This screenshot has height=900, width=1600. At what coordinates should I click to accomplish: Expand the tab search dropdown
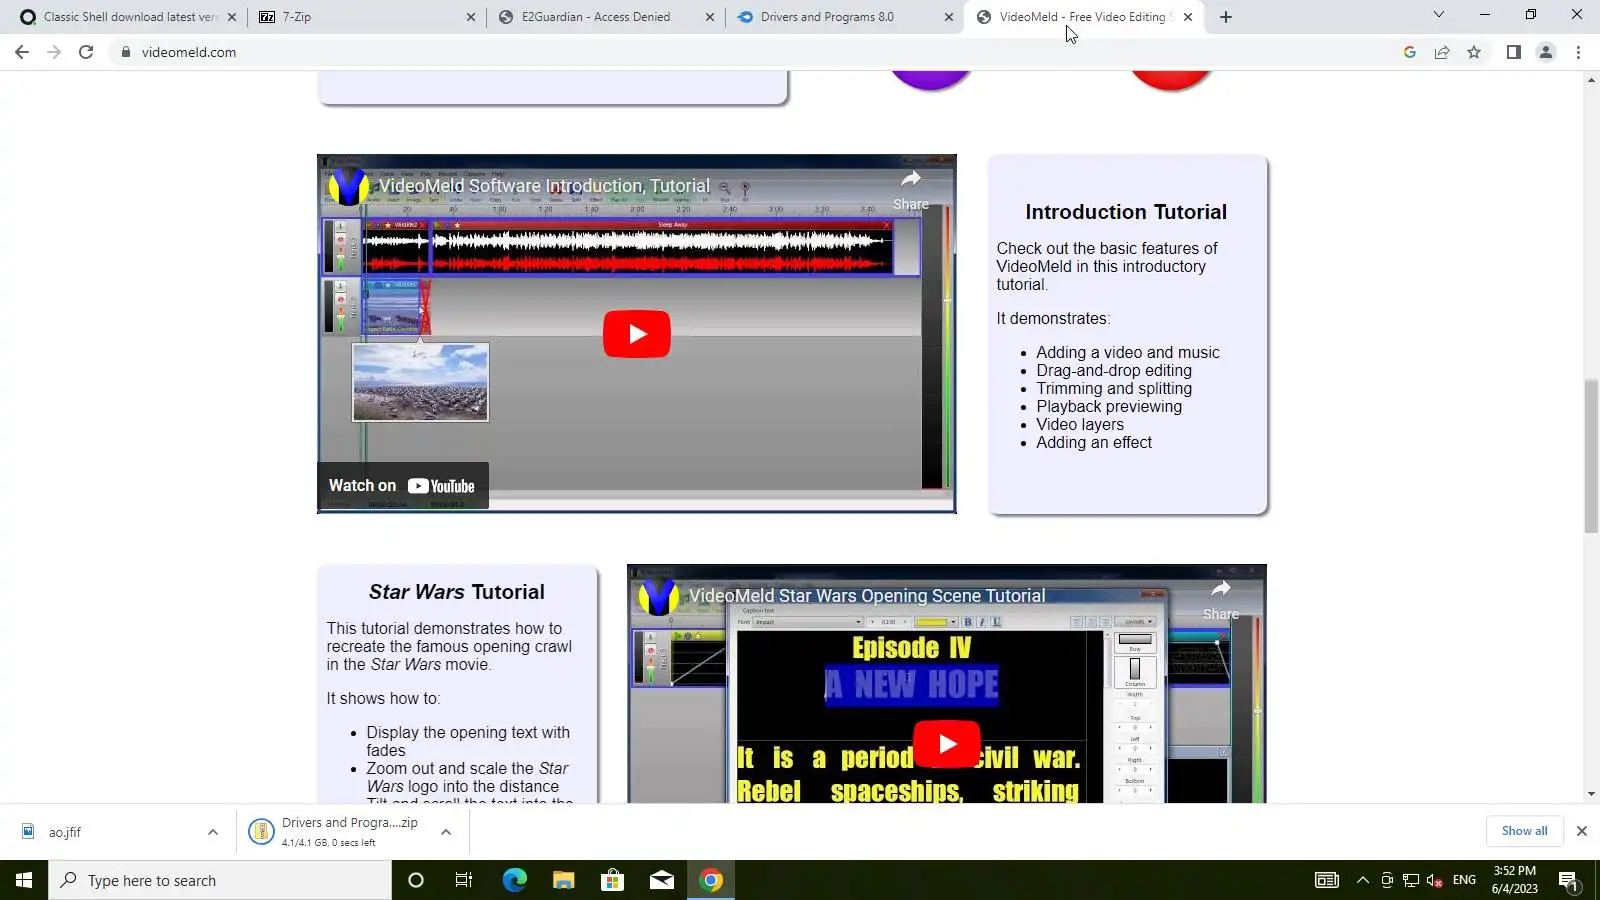pos(1439,14)
